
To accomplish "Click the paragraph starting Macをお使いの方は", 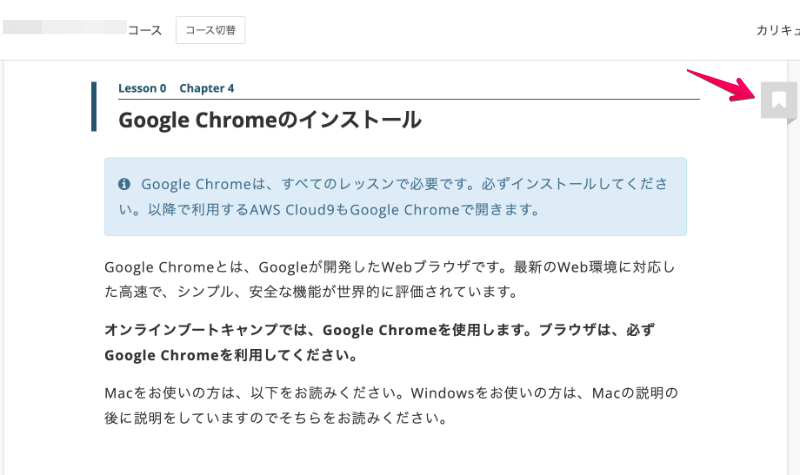I will coord(390,403).
